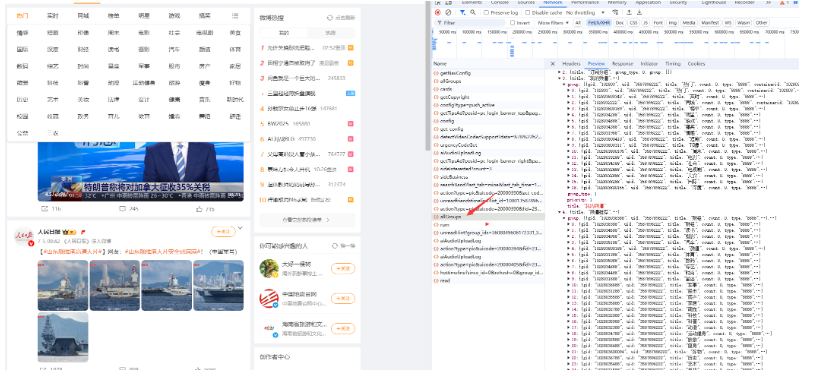This screenshot has height=382, width=816.
Task: Show more DevTools tabs chevron
Action: coord(769,3)
